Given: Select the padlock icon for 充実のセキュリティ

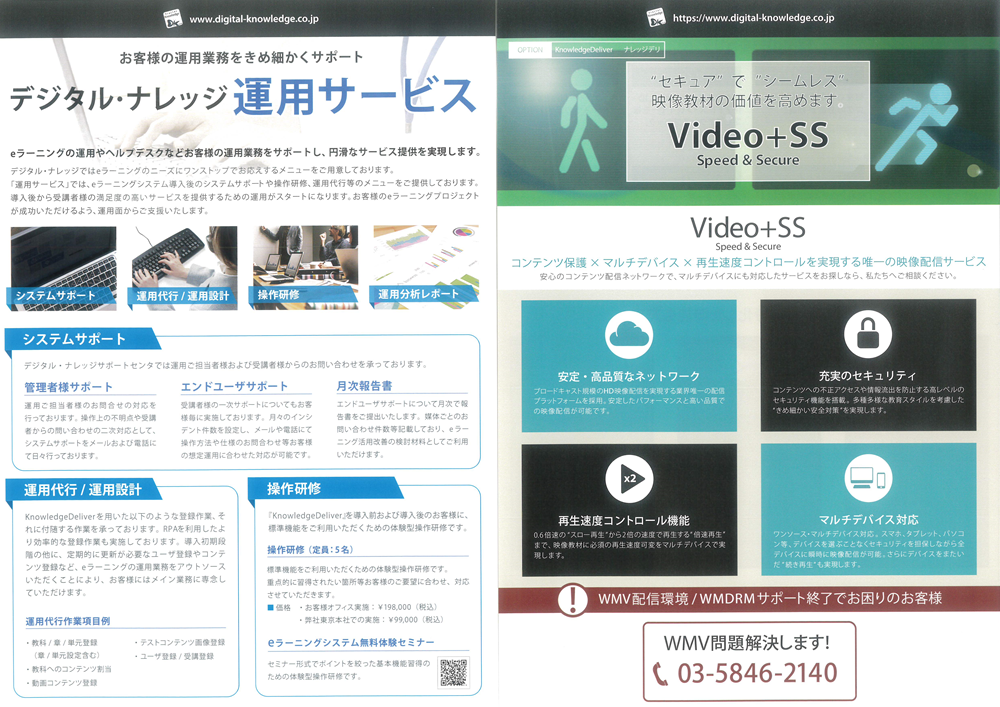Looking at the screenshot, I should [x=868, y=334].
